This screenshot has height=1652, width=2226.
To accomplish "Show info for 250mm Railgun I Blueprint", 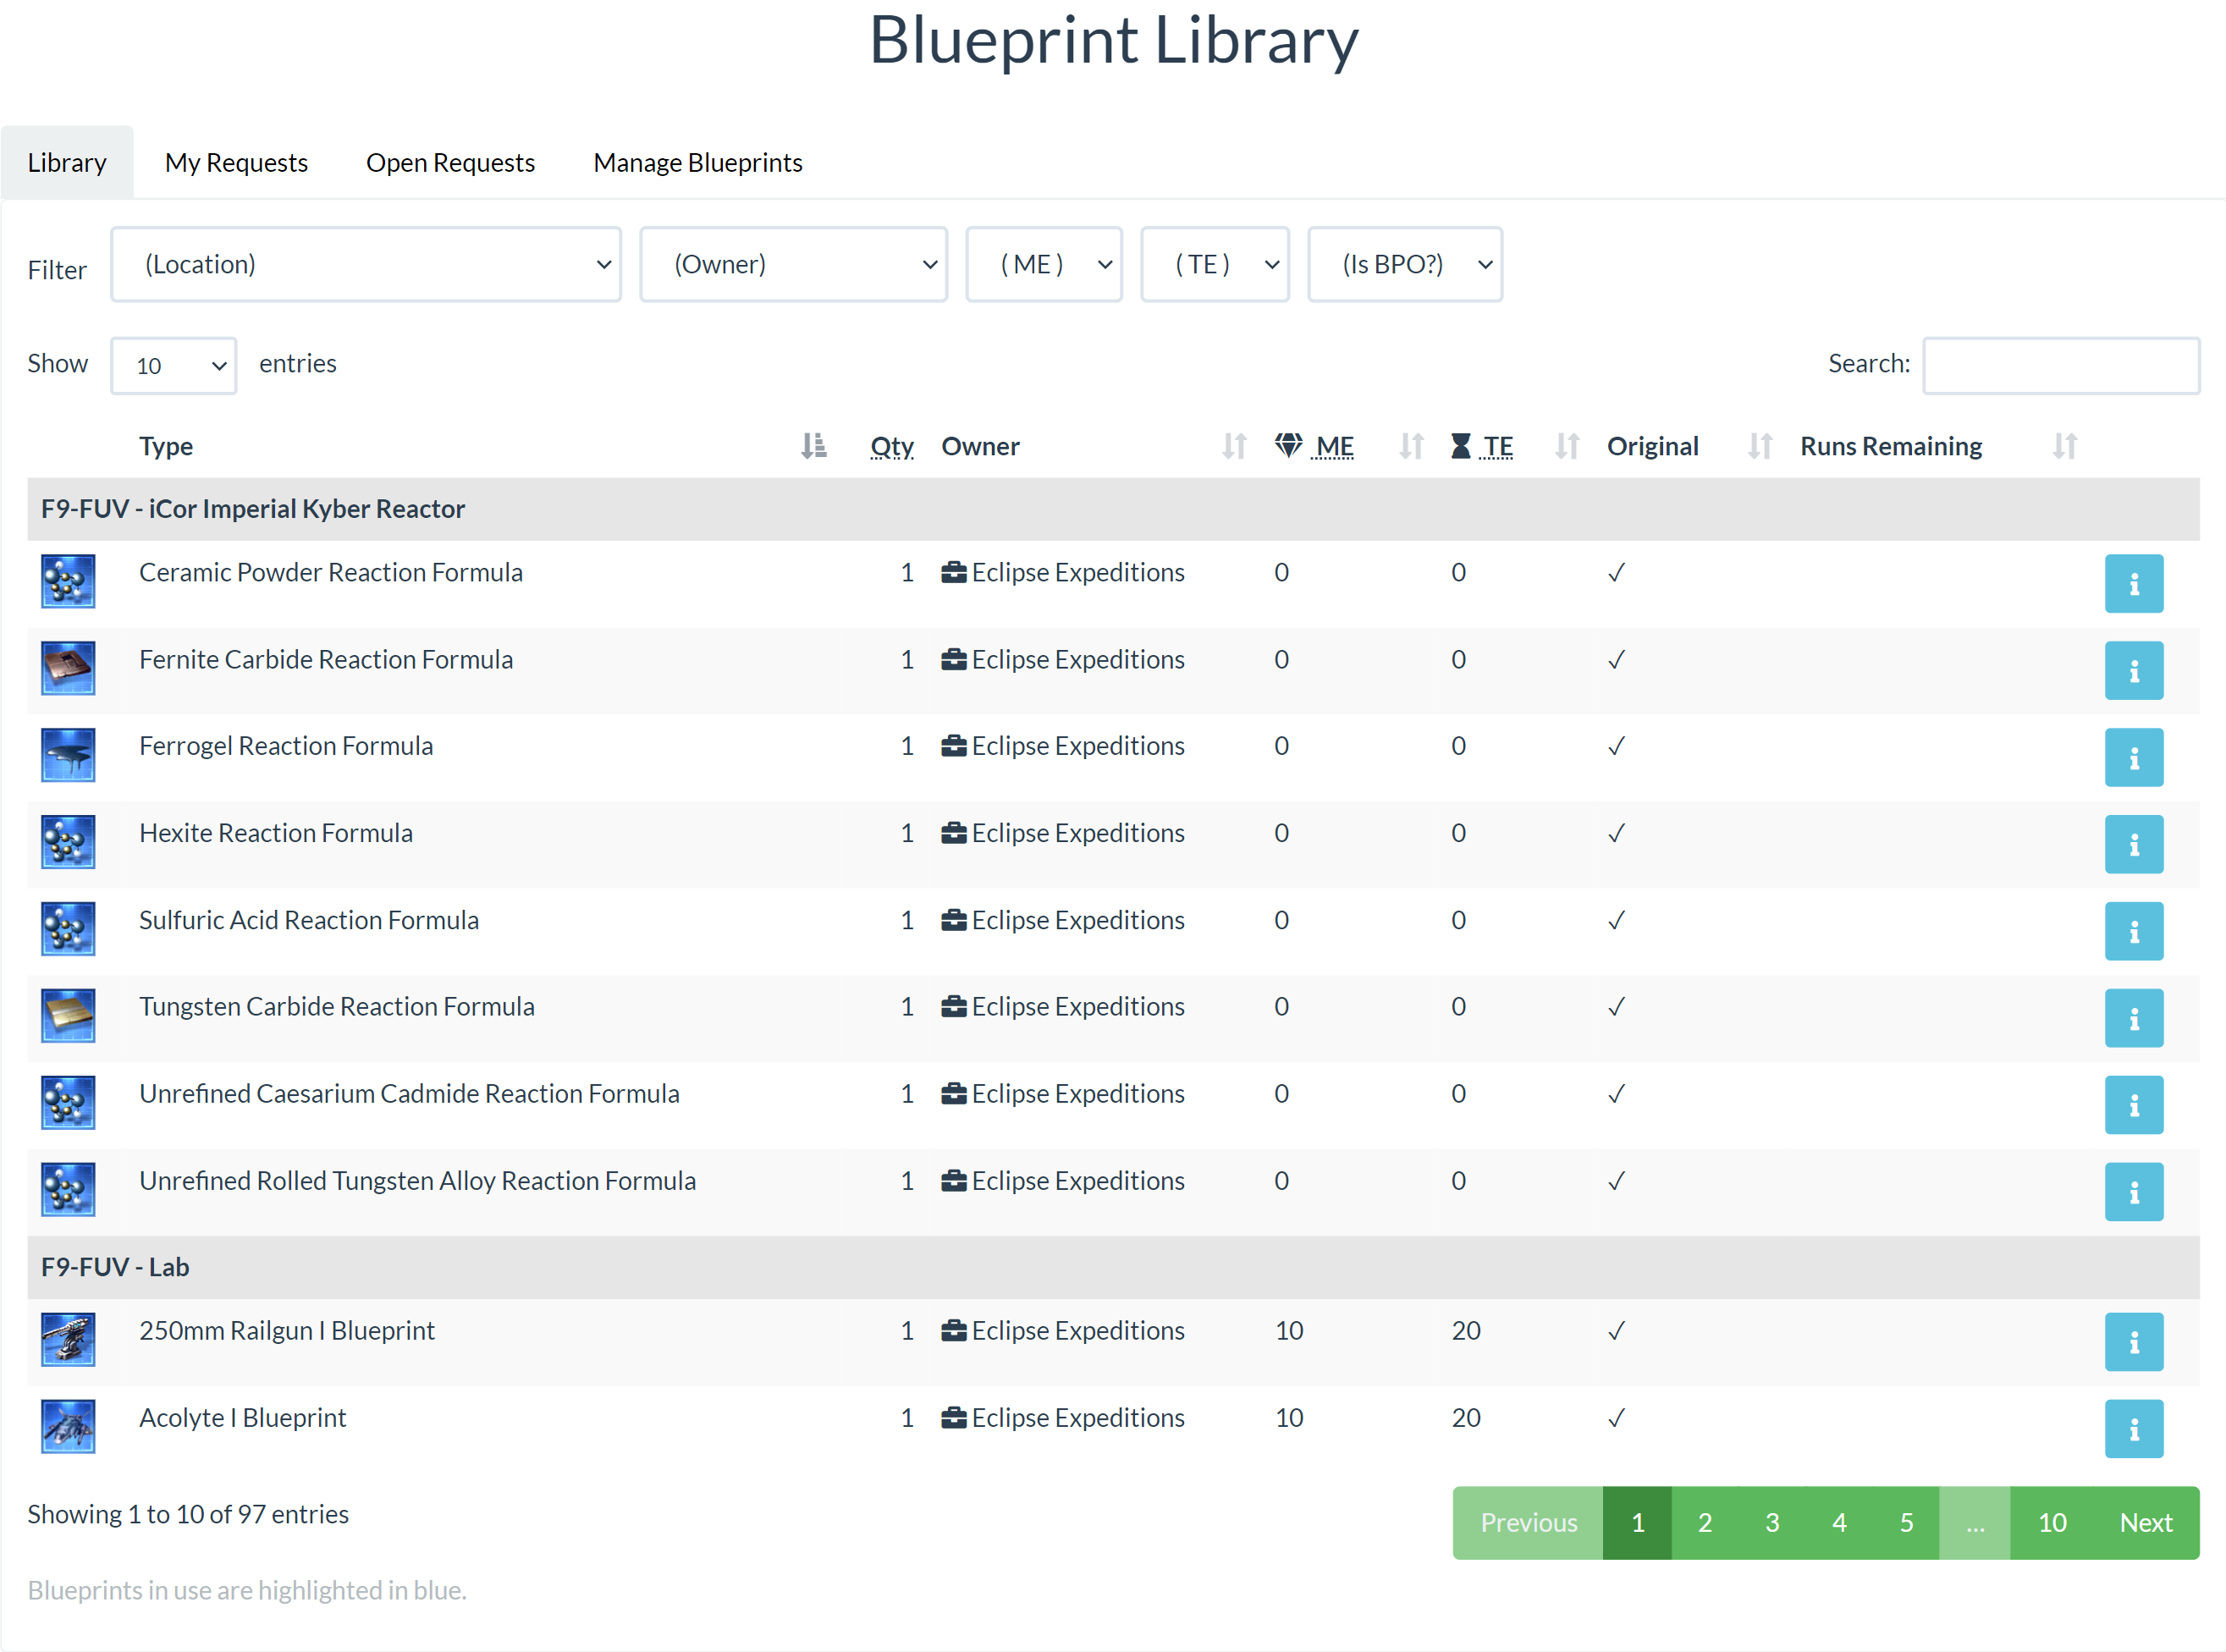I will [2133, 1341].
